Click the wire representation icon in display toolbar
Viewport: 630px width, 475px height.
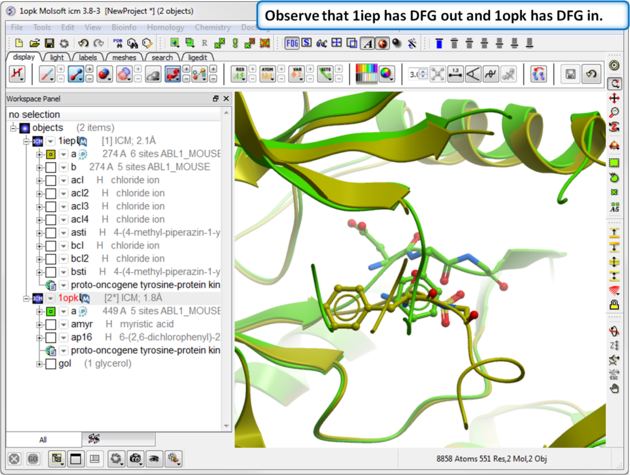[48, 75]
